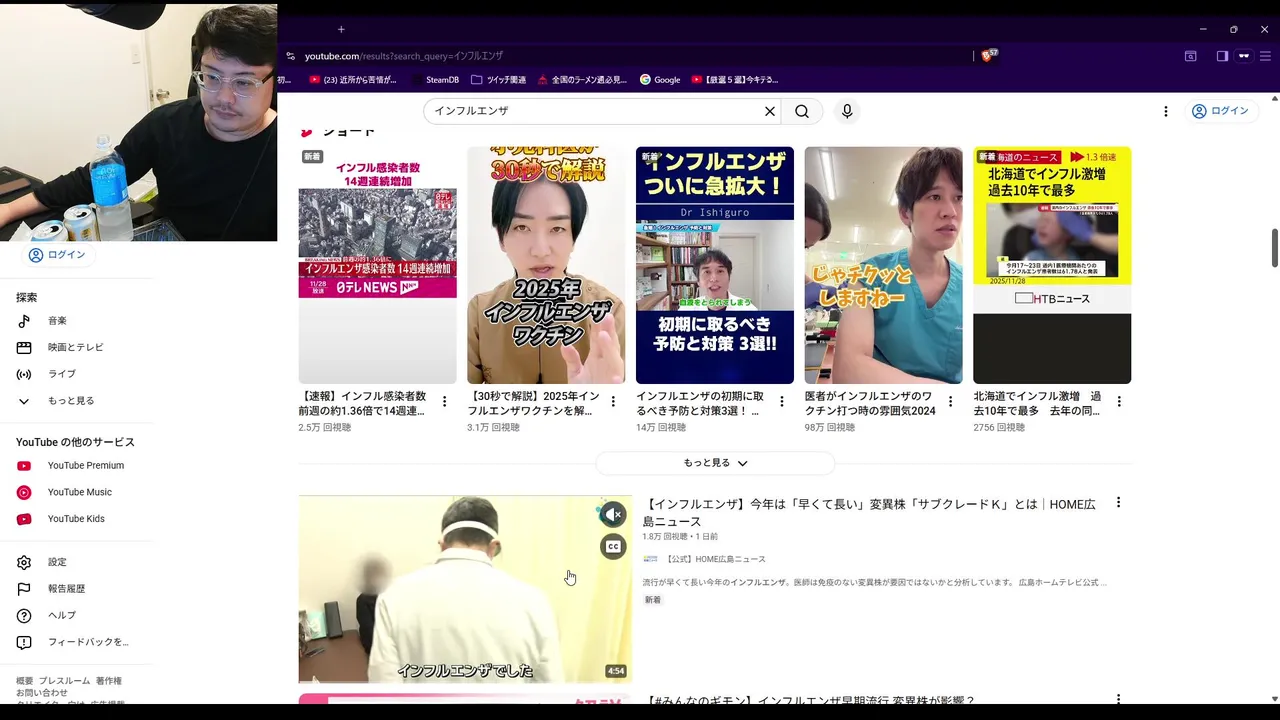
Task: Click the page vertical scrollbar thumb
Action: [1274, 248]
